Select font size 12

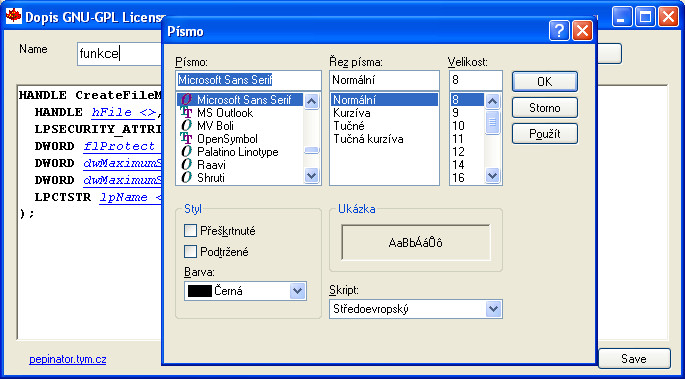tap(467, 152)
